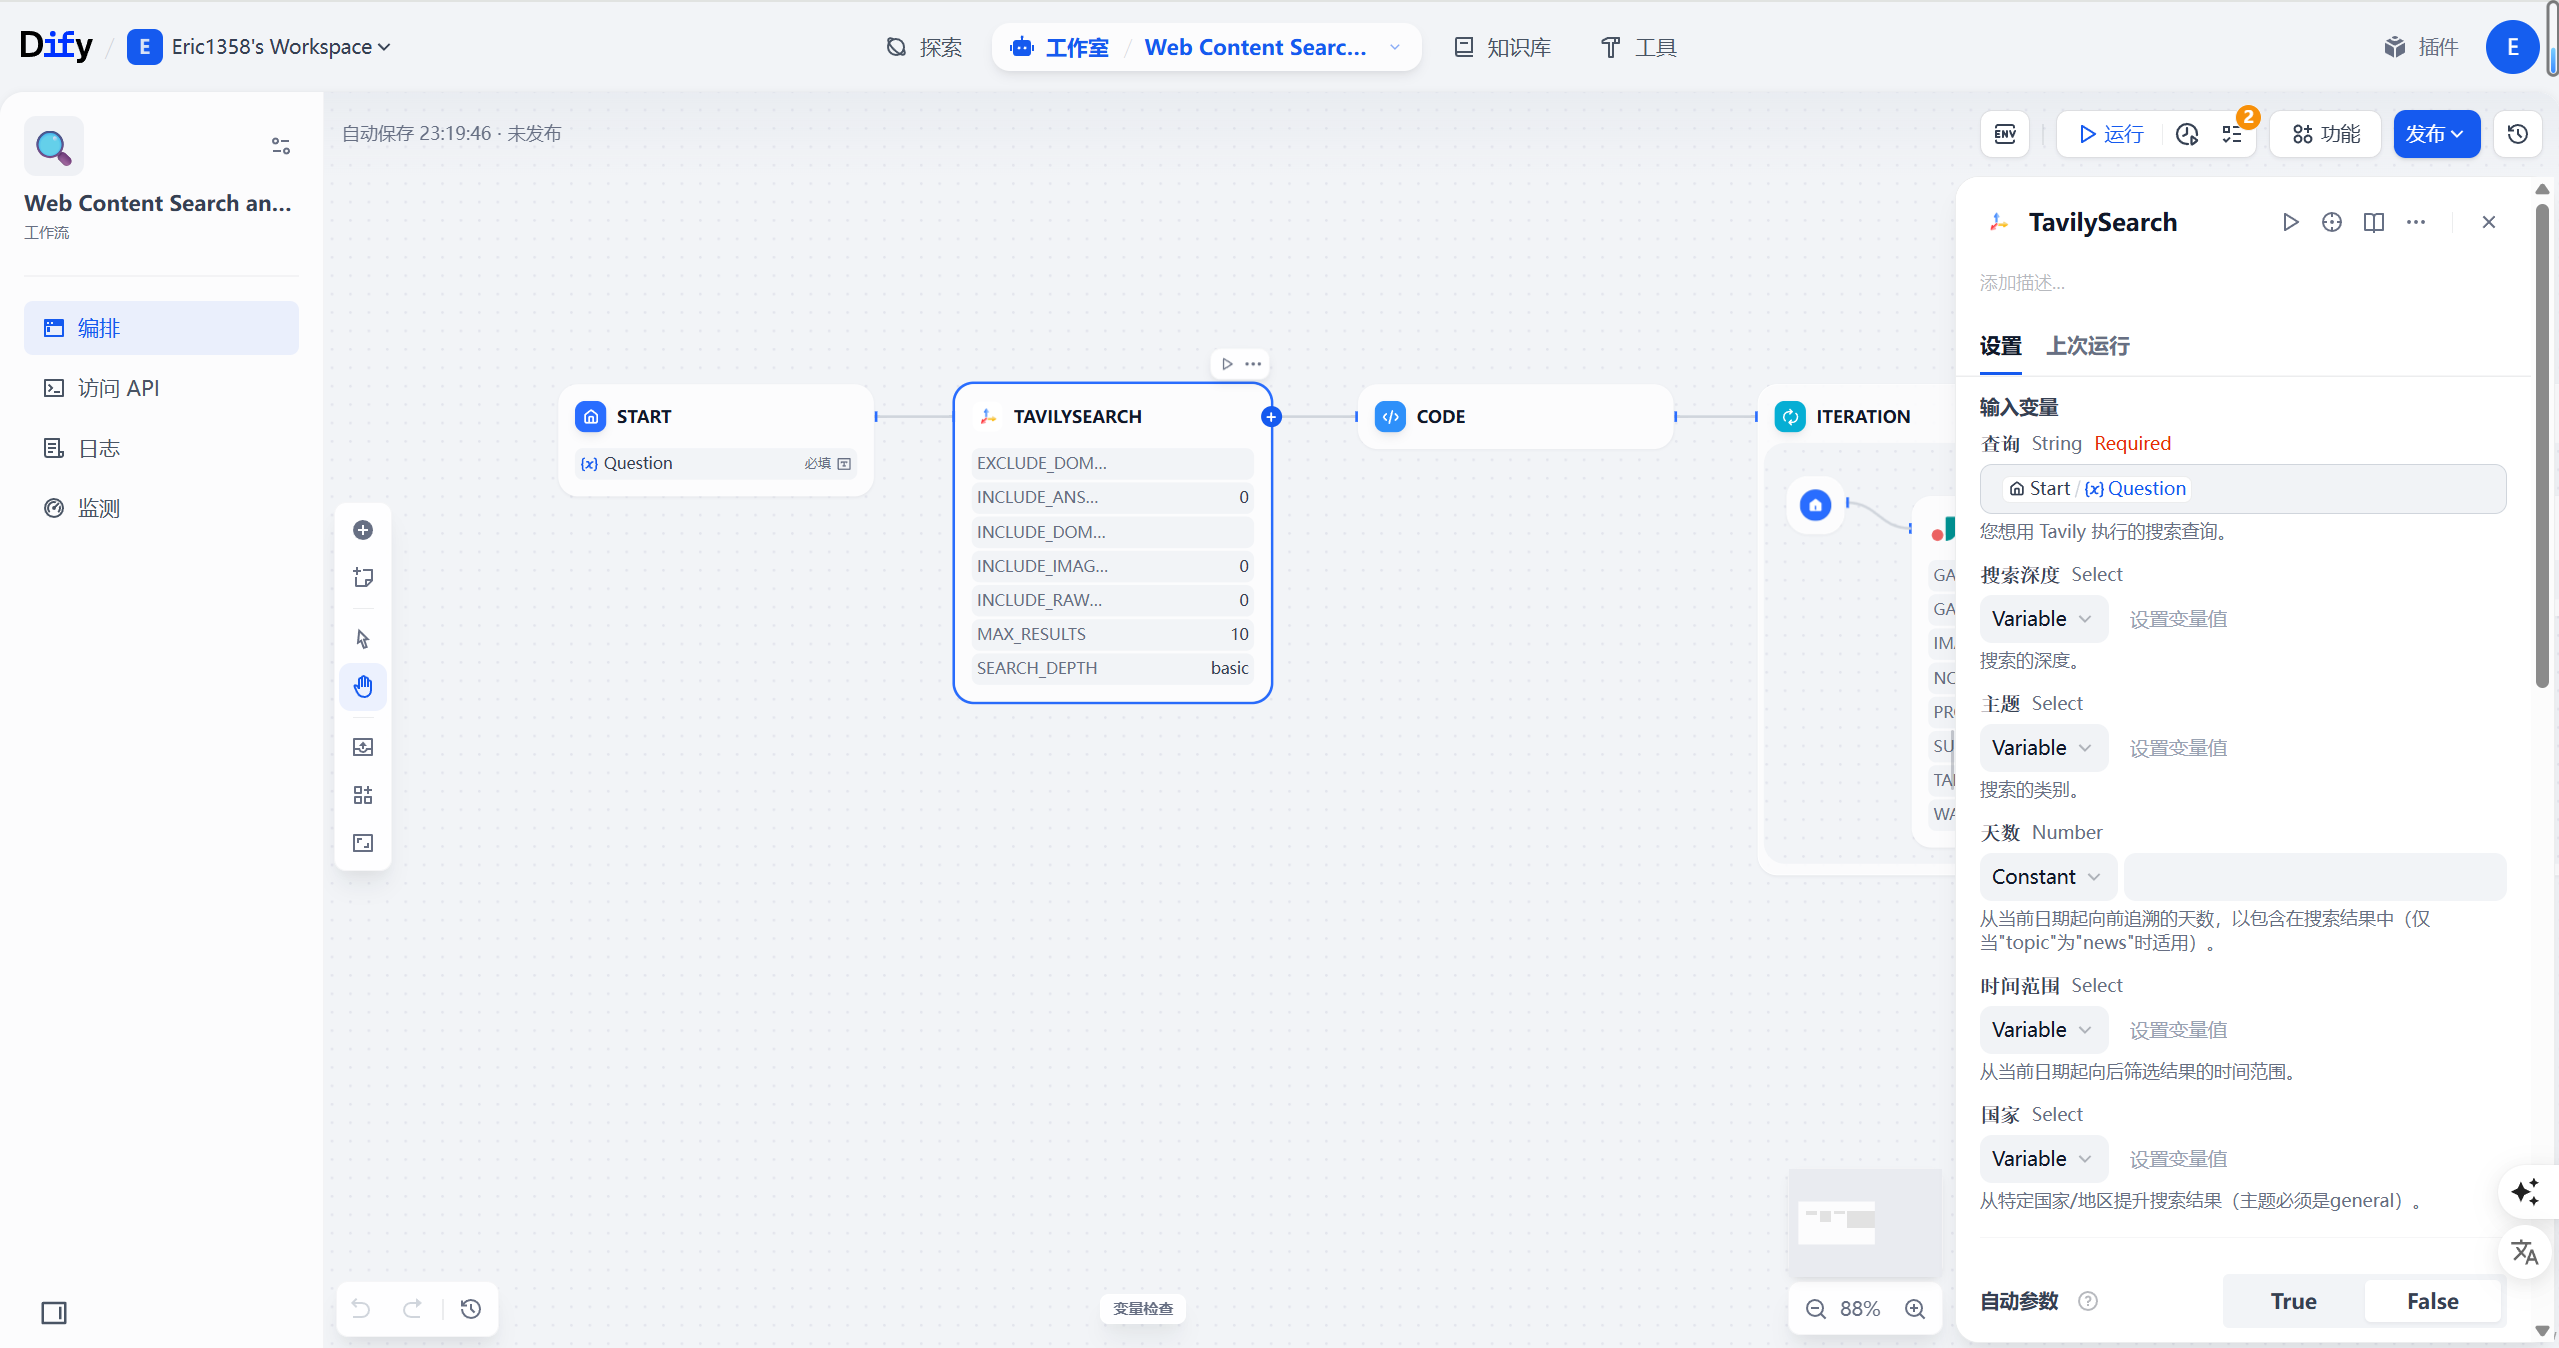Open country Variable type dropdown
This screenshot has width=2559, height=1348.
2043,1159
